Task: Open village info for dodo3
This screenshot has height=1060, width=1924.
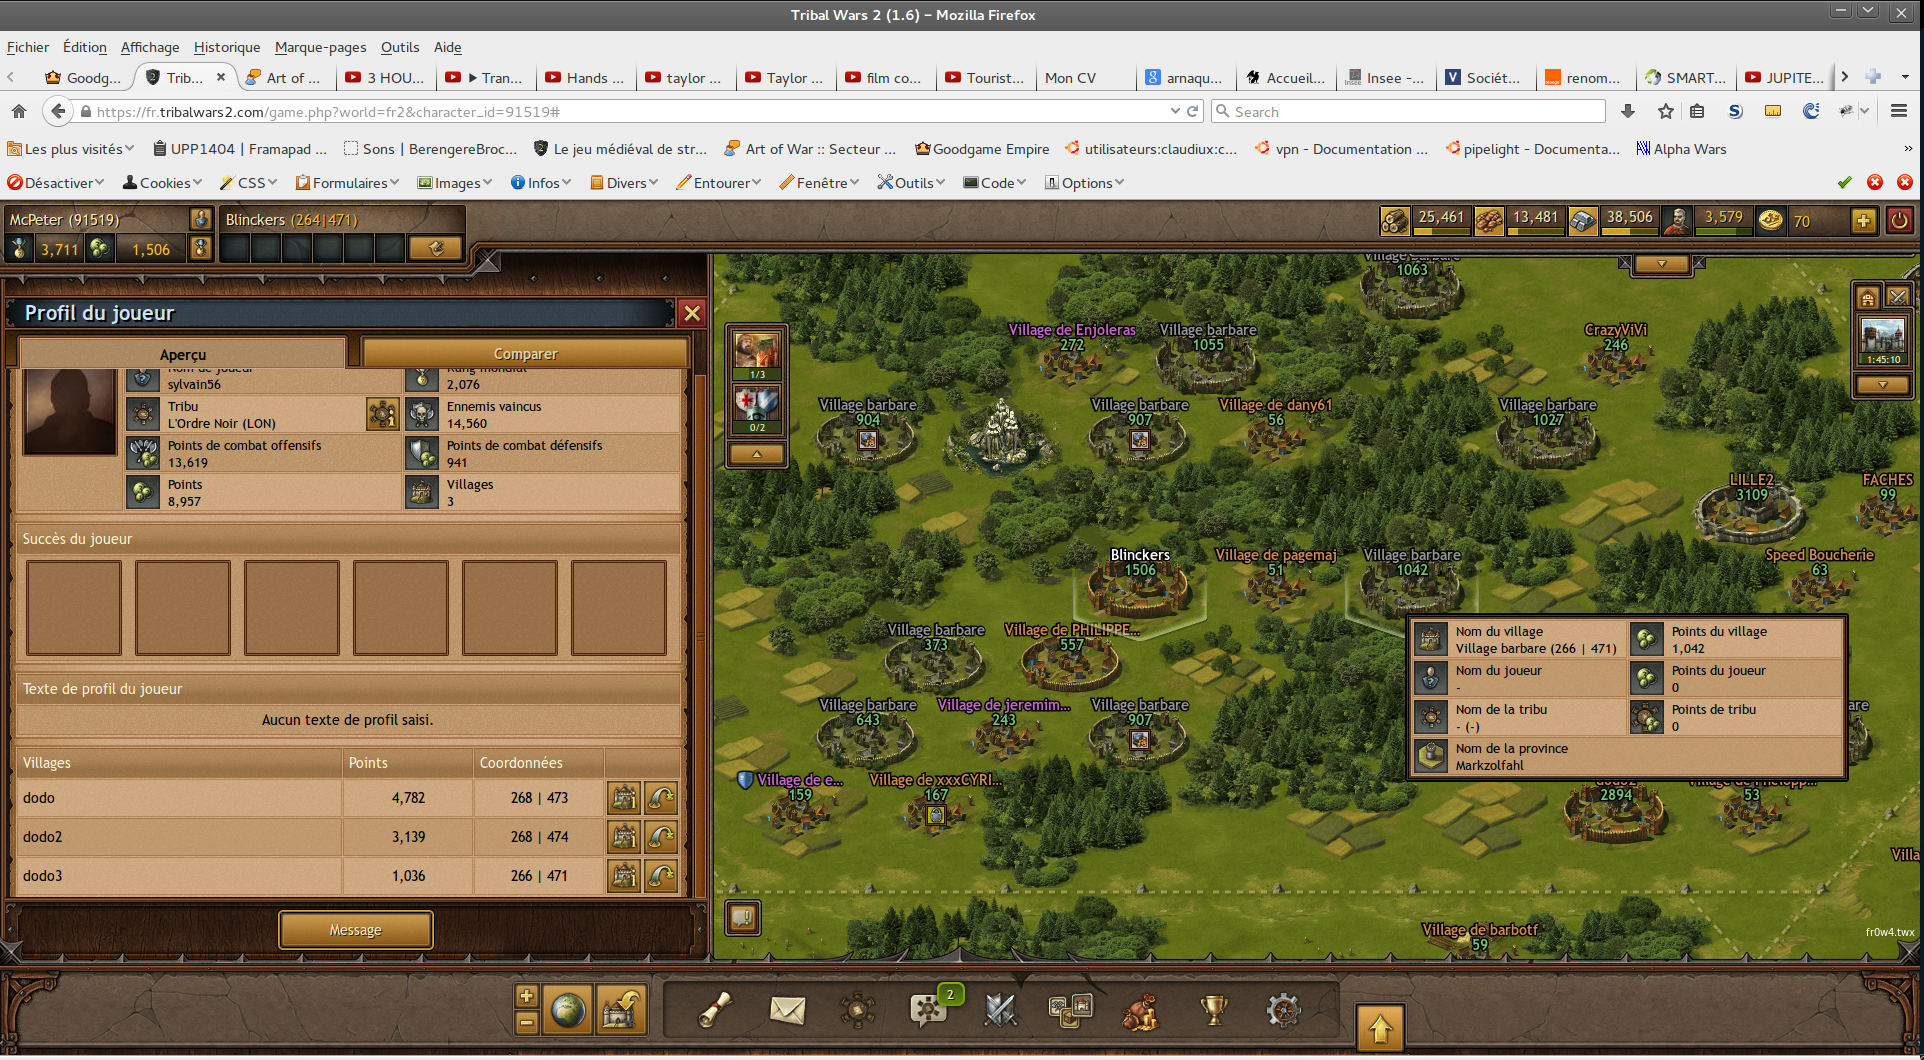Action: (623, 876)
